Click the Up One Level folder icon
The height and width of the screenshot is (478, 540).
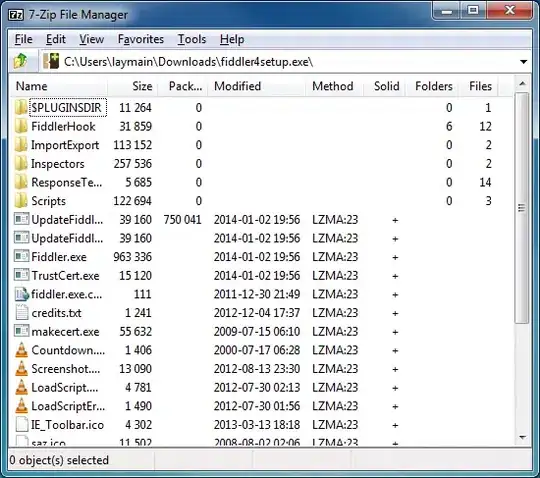[20, 61]
